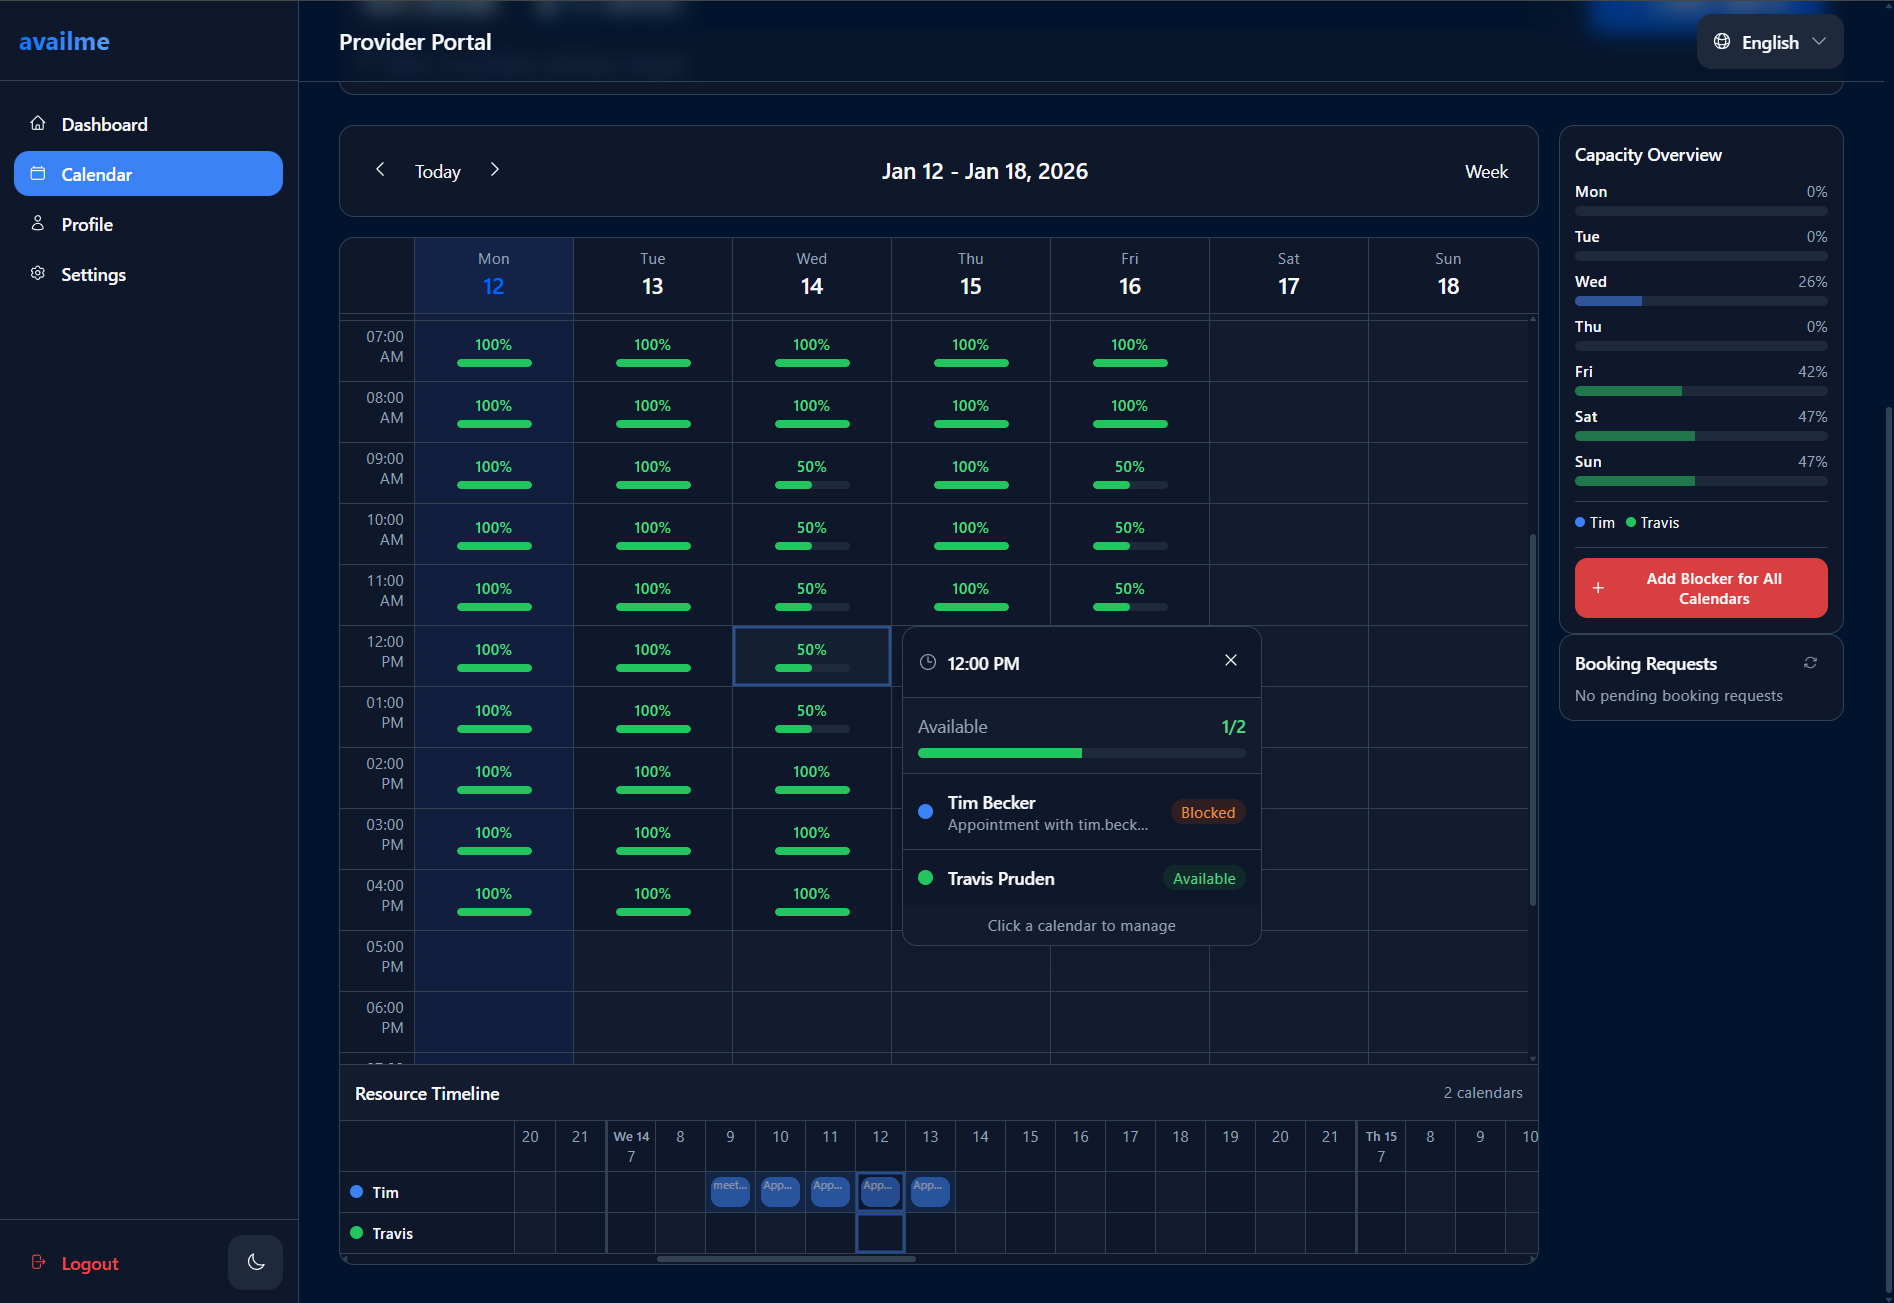Image resolution: width=1894 pixels, height=1303 pixels.
Task: Refresh Booking Requests with the refresh icon
Action: [1812, 662]
